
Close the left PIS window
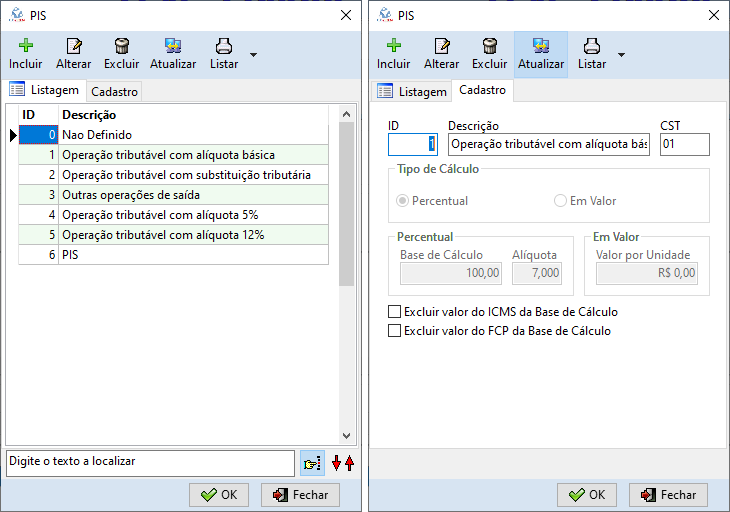[346, 15]
